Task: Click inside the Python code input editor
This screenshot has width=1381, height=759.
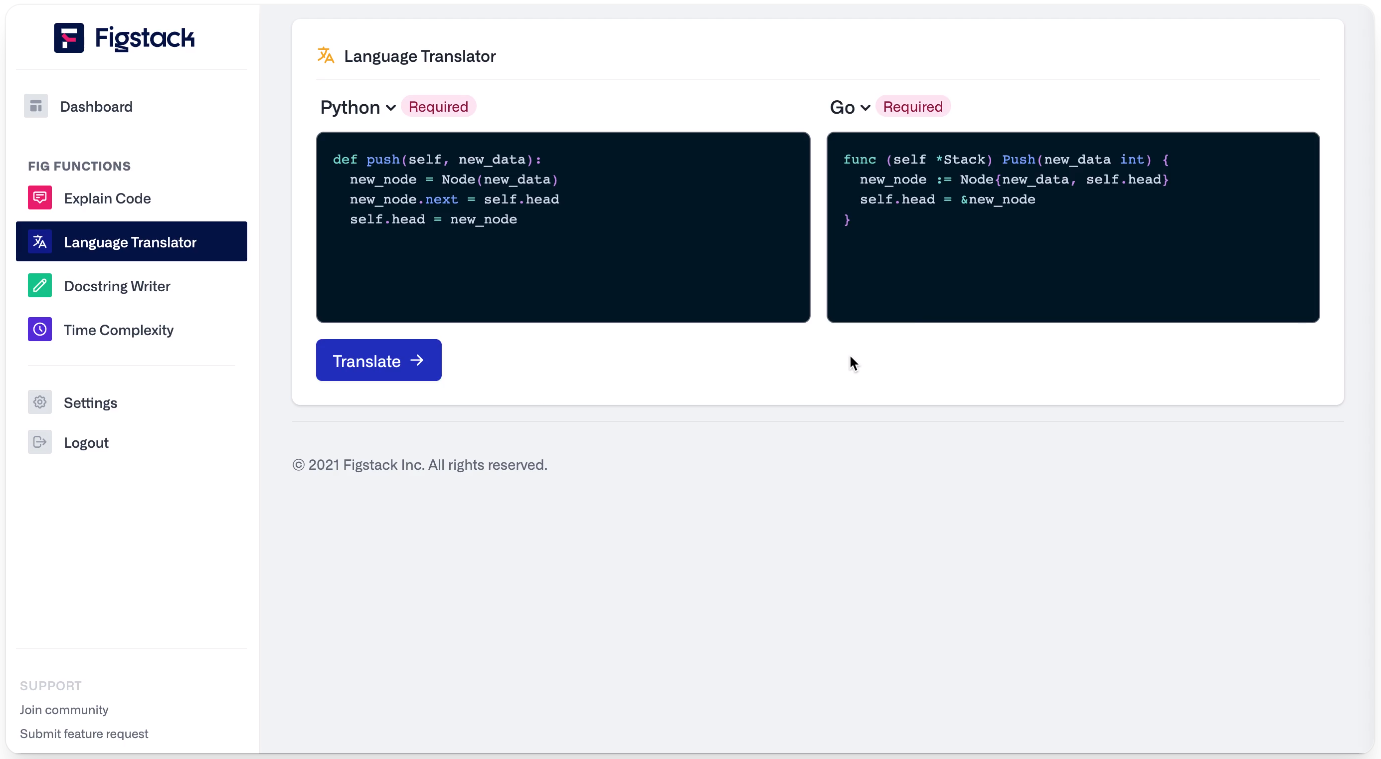Action: tap(563, 227)
